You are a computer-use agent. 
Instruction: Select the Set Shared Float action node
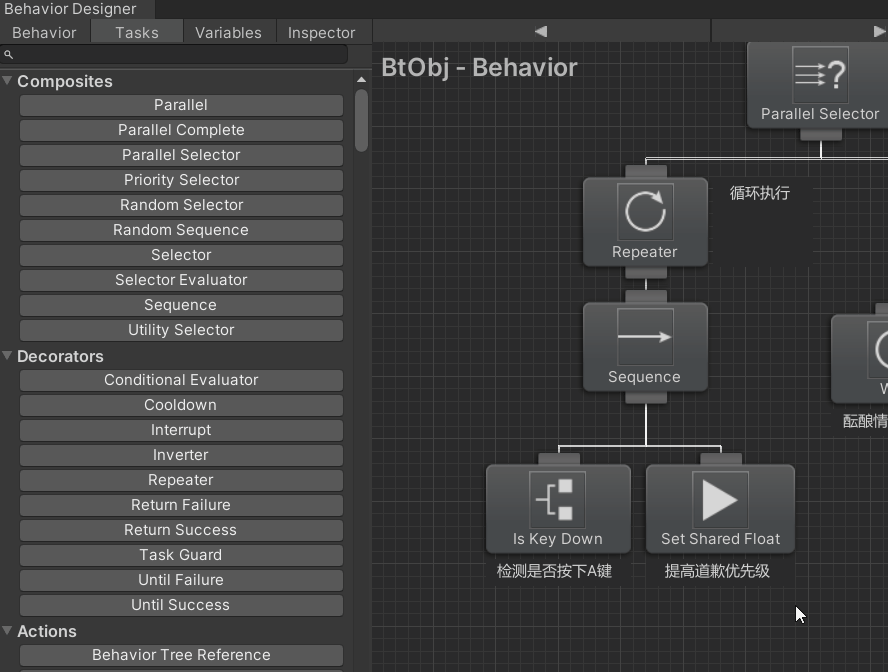tap(720, 508)
